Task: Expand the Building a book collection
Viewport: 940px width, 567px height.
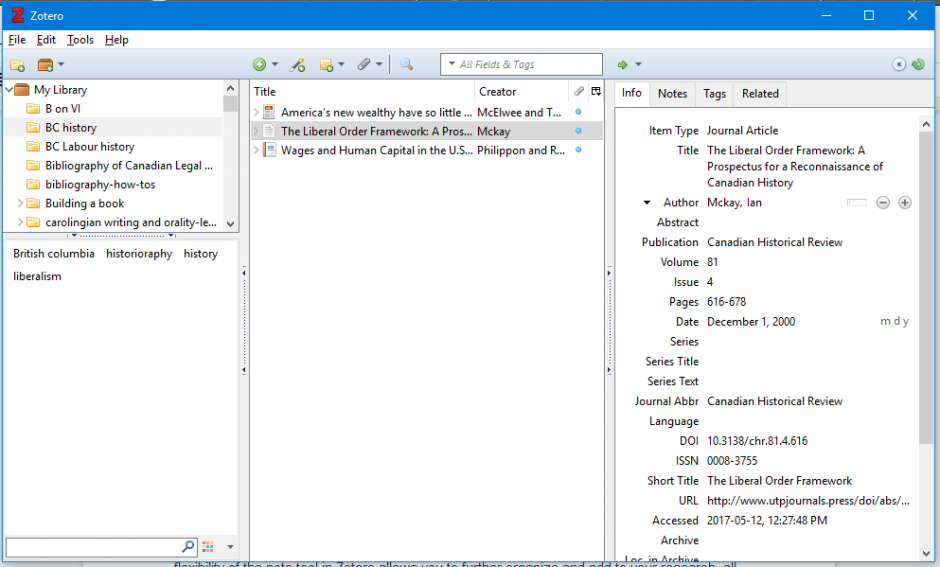Action: coord(20,203)
